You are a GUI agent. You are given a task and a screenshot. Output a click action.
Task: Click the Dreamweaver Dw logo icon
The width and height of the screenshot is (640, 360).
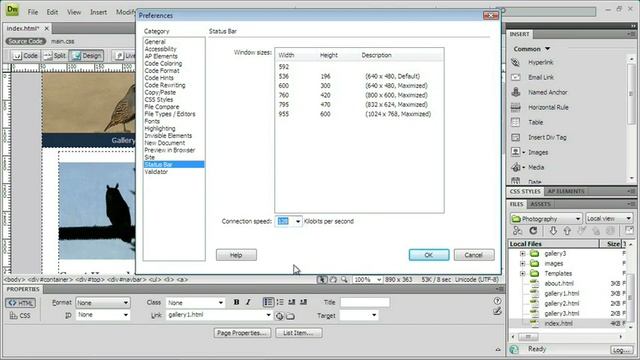[12, 10]
